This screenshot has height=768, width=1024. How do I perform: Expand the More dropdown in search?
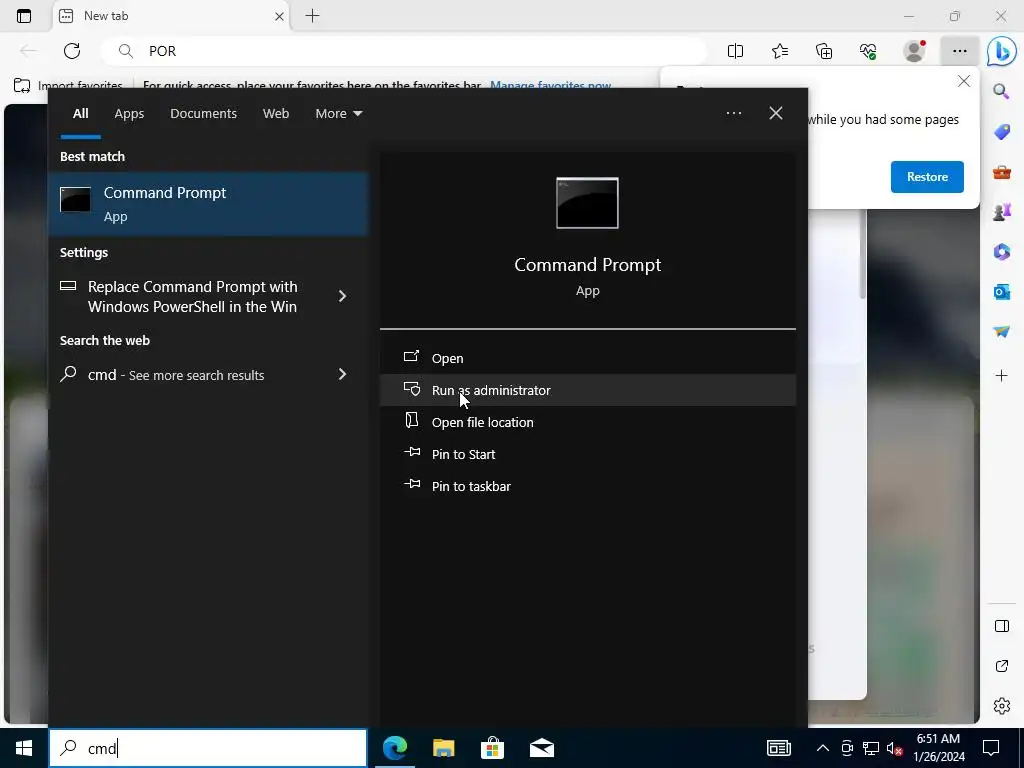click(x=338, y=114)
